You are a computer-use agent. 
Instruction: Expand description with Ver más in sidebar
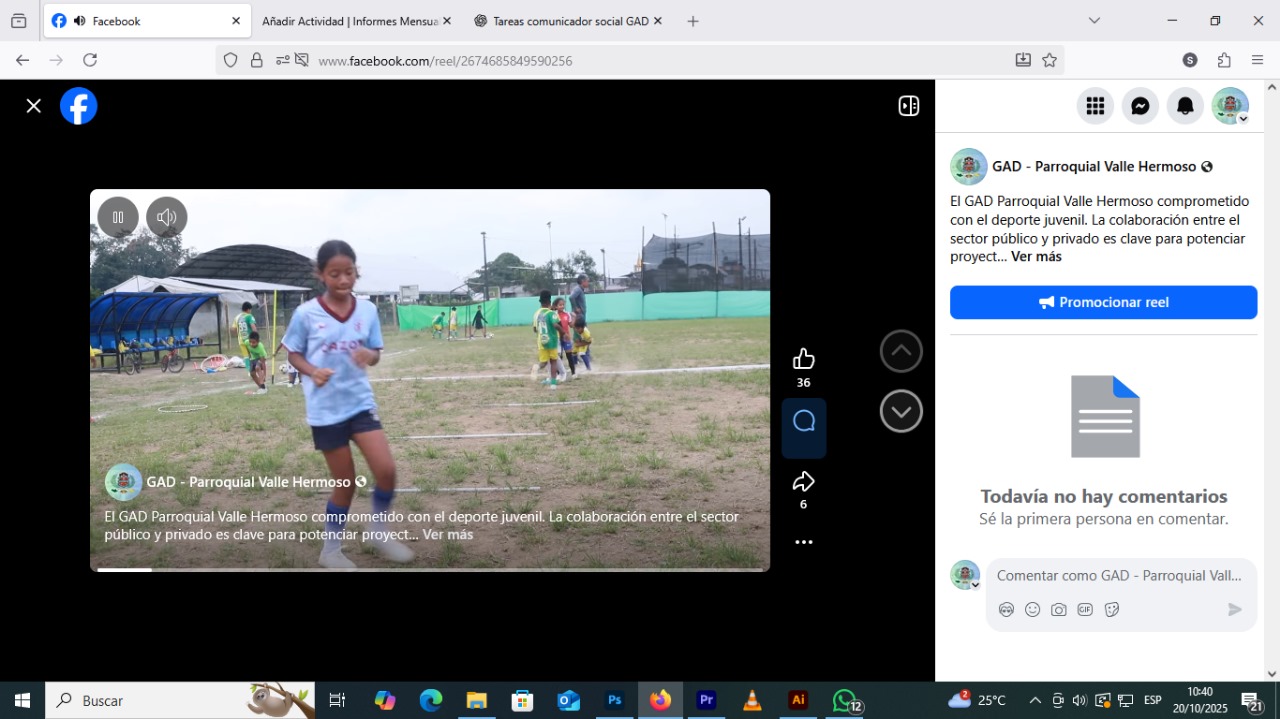point(1036,257)
